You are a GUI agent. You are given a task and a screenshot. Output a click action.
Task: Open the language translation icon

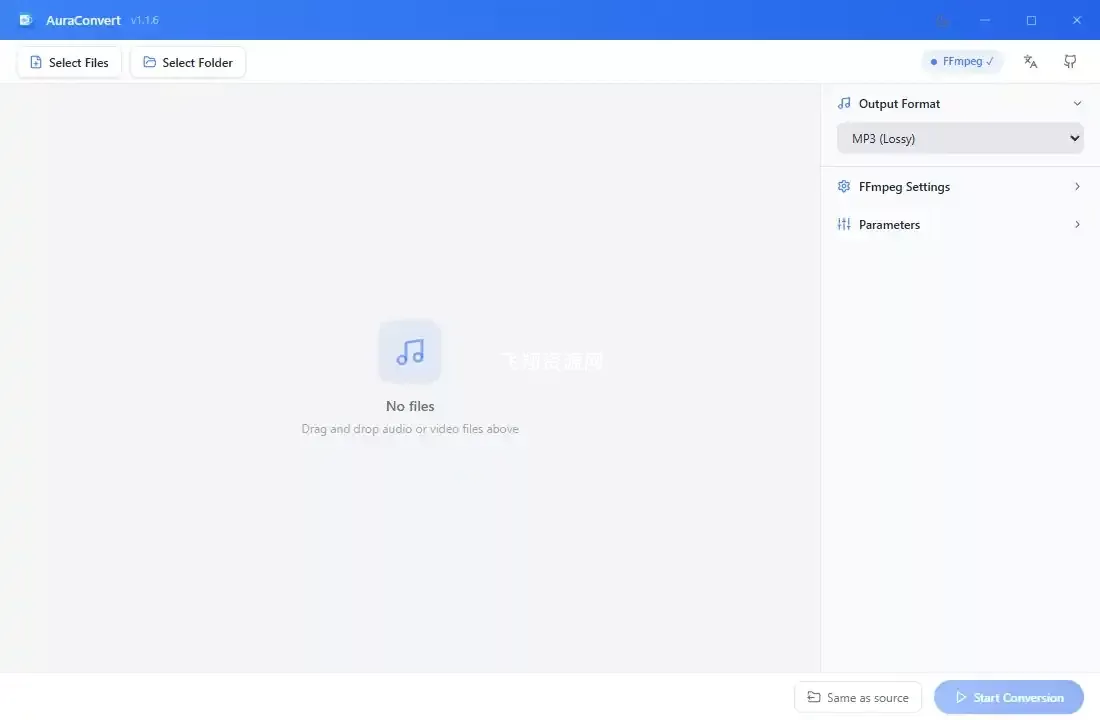[1030, 62]
